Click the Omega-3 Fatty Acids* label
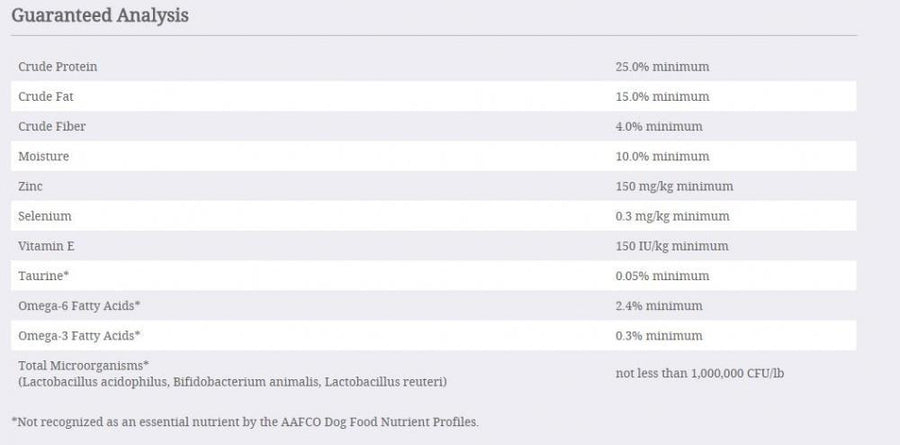Screen dimensions: 900x445 pyautogui.click(x=79, y=336)
